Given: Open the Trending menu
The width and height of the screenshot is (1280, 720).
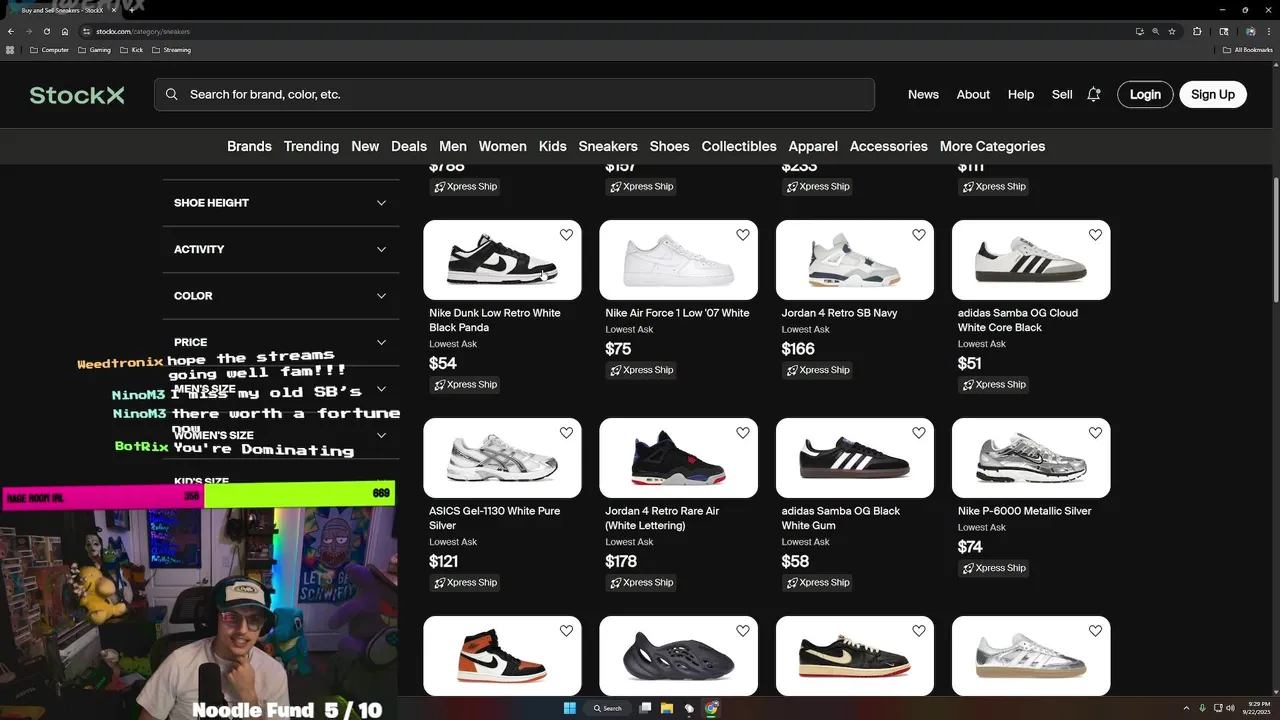Looking at the screenshot, I should pyautogui.click(x=311, y=146).
